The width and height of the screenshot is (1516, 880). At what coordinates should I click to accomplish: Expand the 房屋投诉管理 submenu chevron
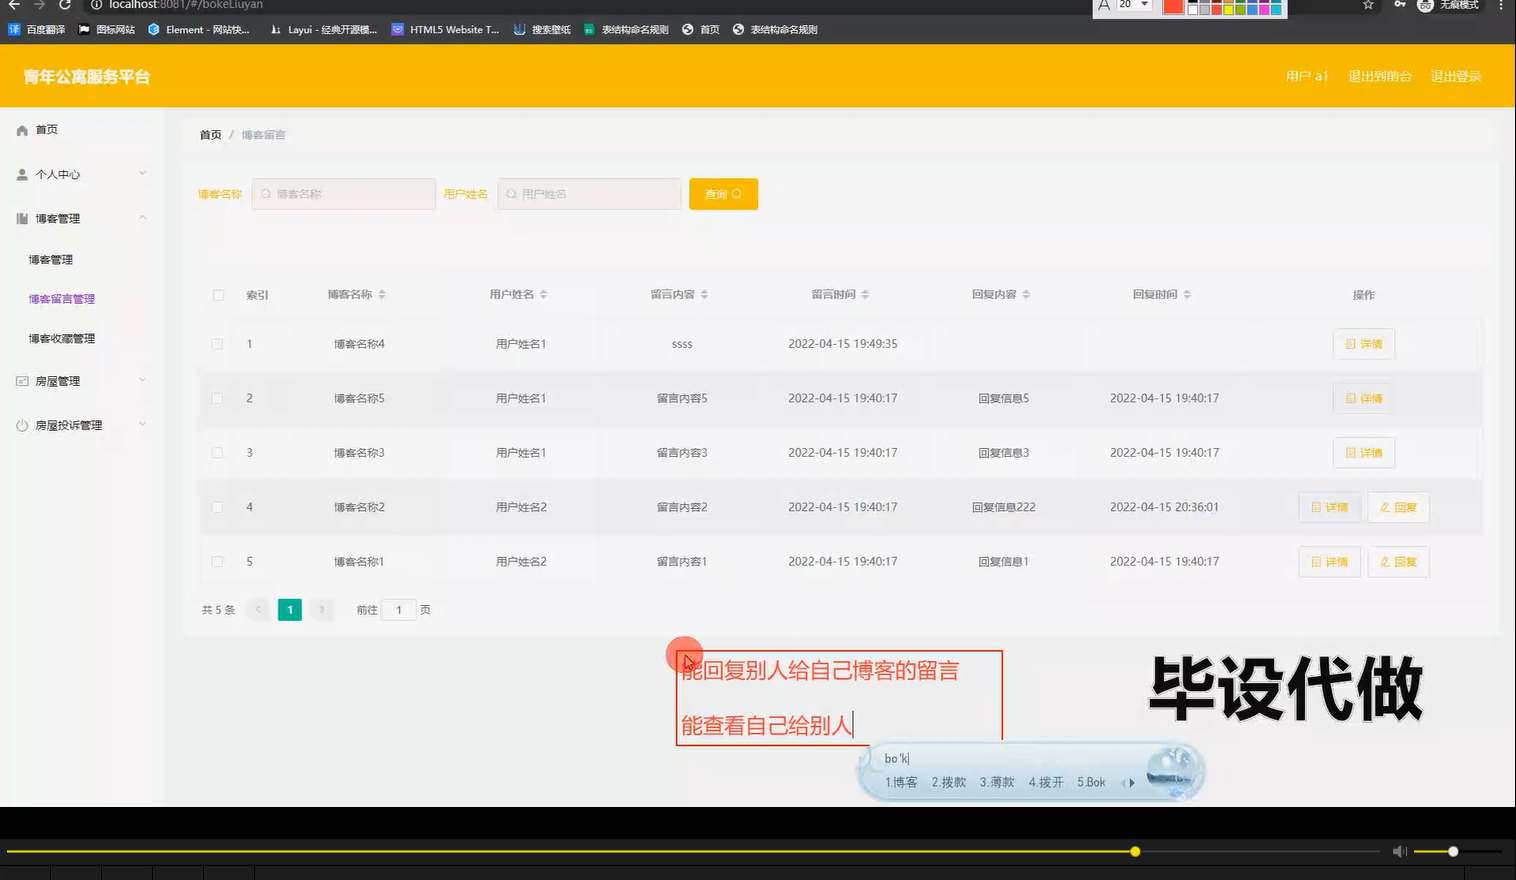point(142,424)
